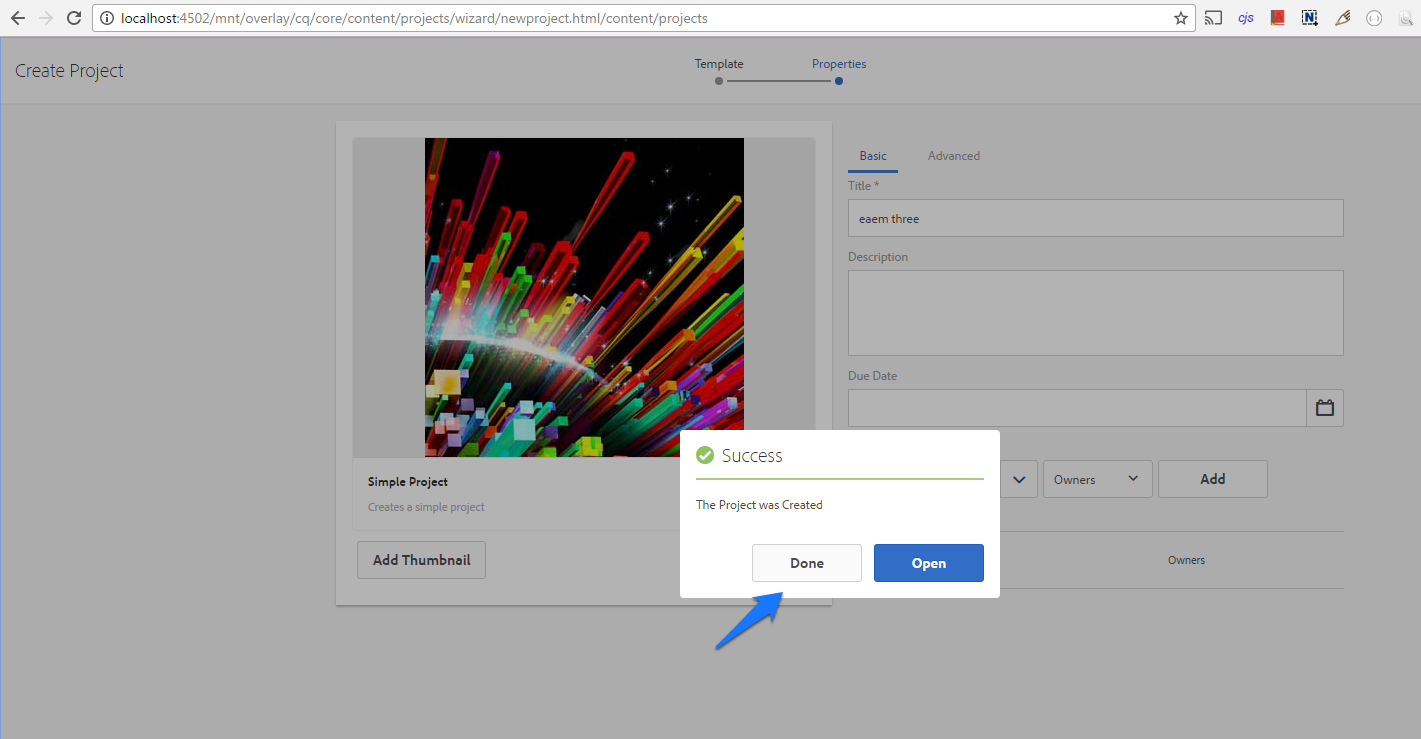Click 'The Project was Created' message
Image resolution: width=1421 pixels, height=739 pixels.
coord(759,505)
